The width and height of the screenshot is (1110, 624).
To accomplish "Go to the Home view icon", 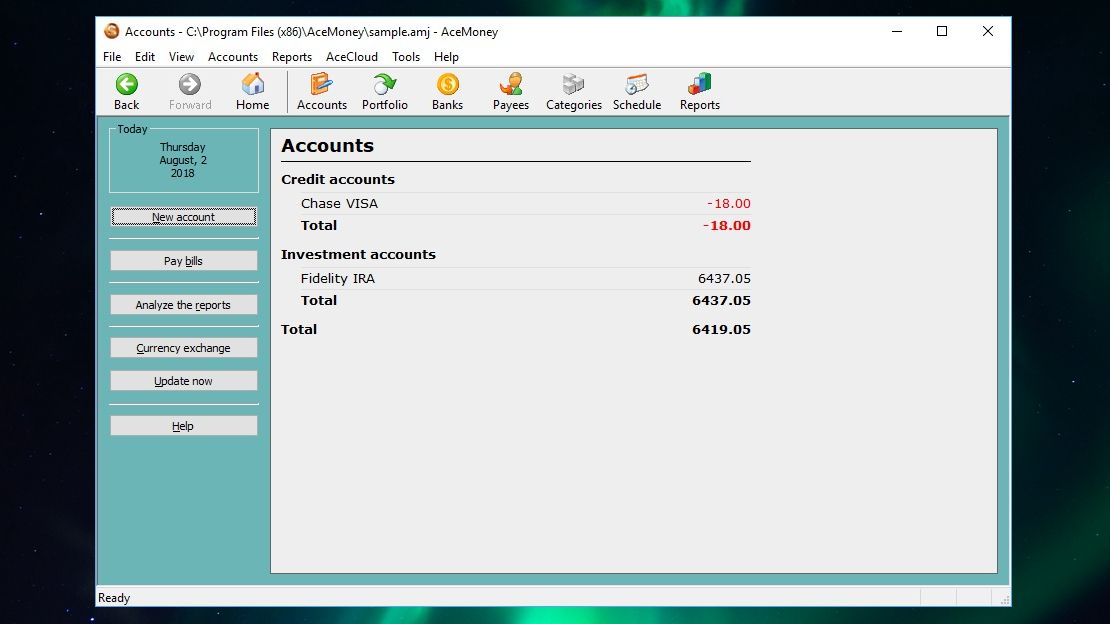I will coord(253,84).
